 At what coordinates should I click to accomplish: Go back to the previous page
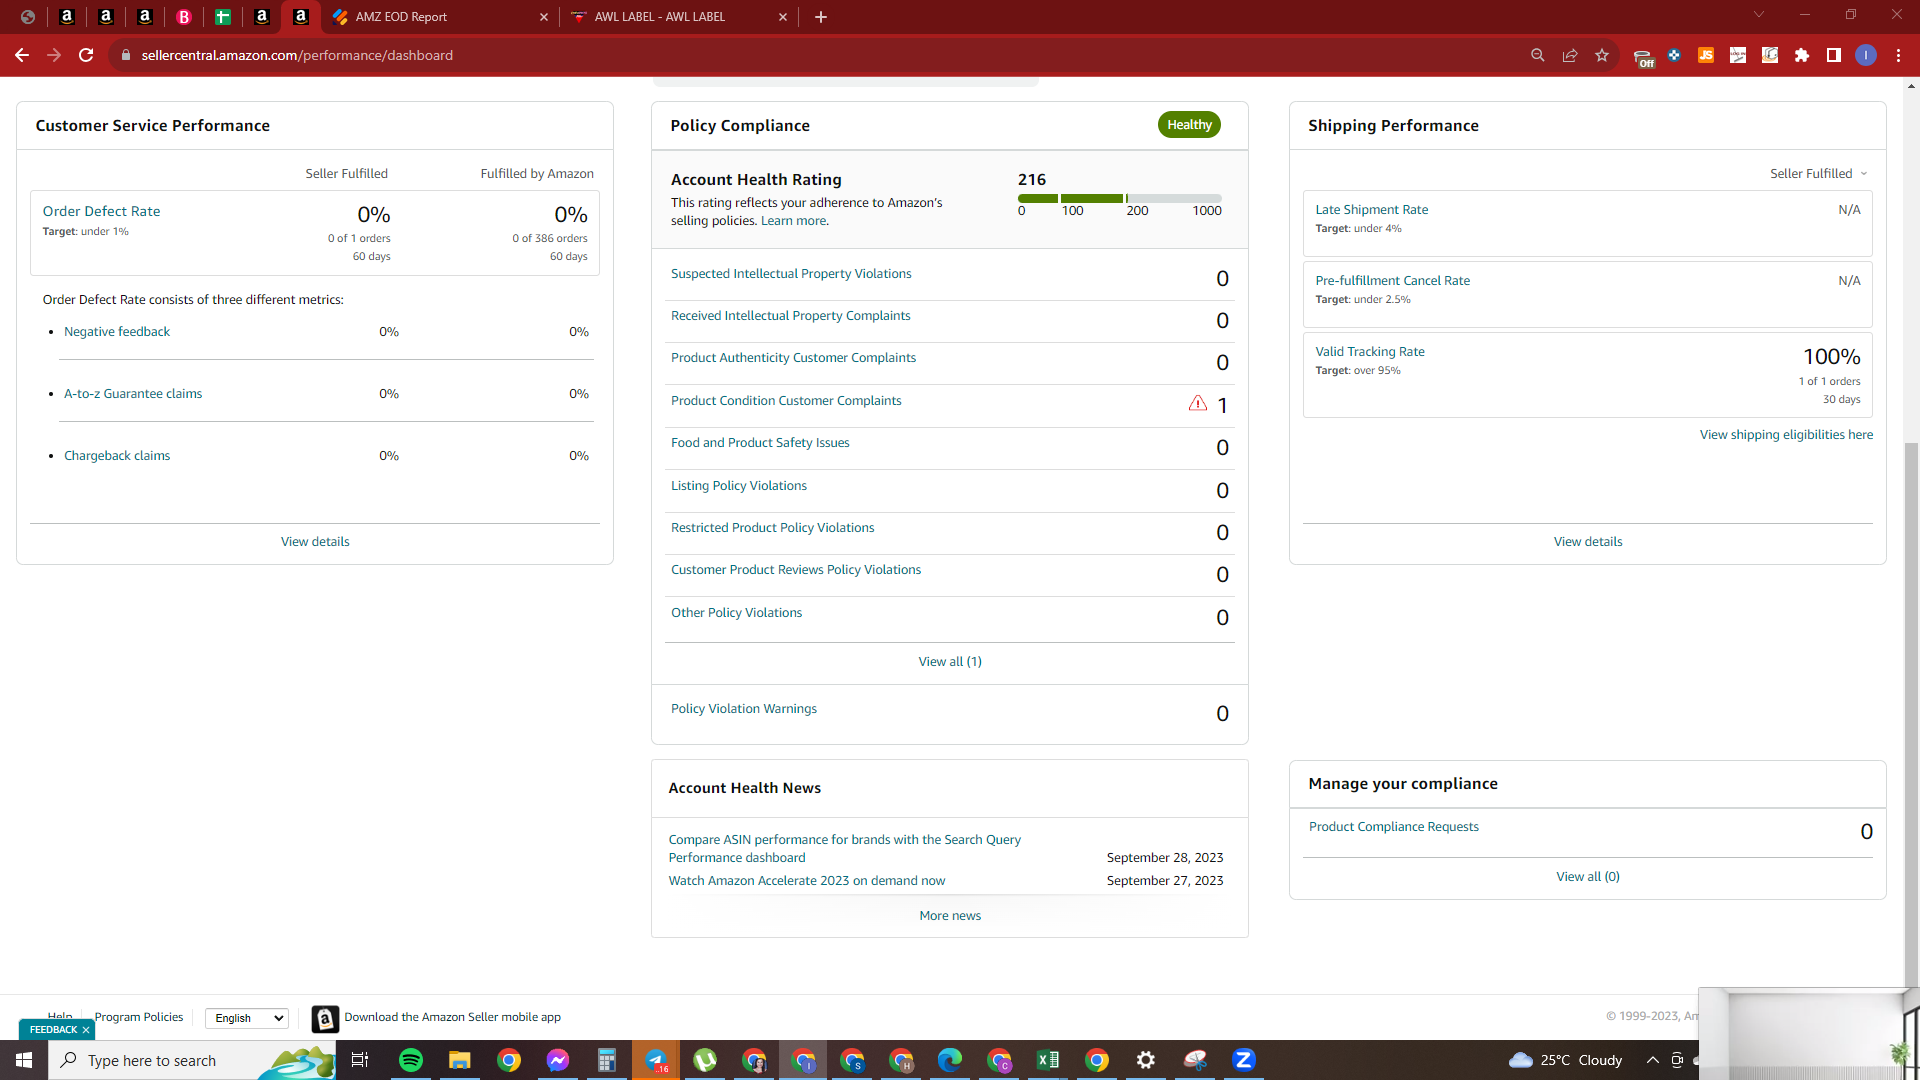21,55
